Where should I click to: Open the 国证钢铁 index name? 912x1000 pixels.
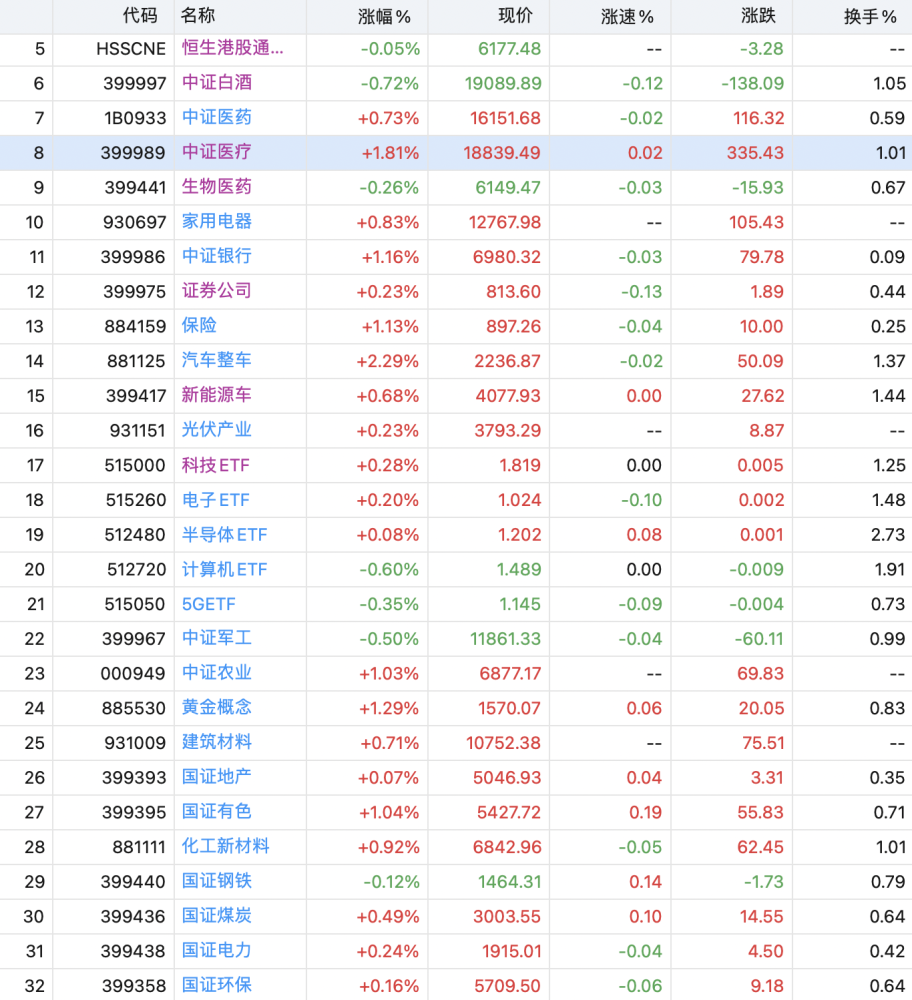point(217,881)
